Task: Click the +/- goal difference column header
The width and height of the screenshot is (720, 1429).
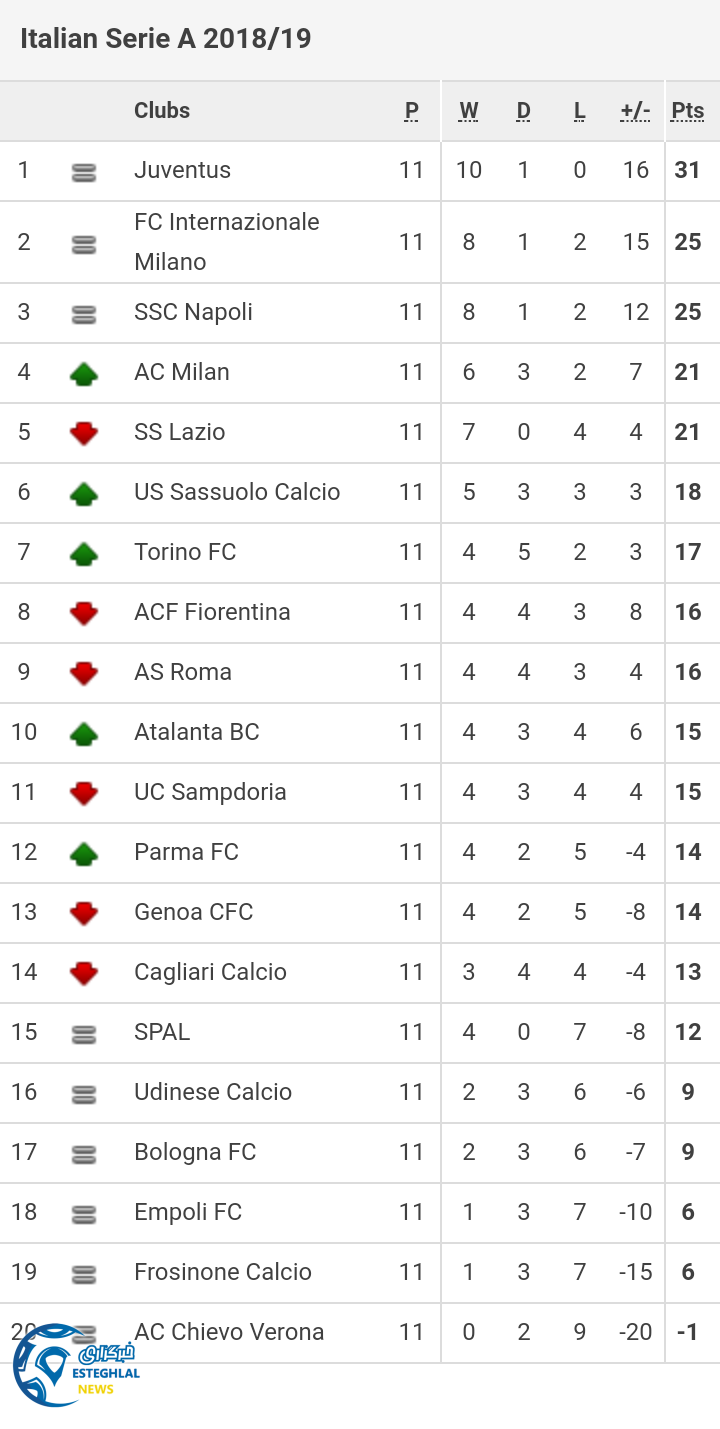Action: coord(636,111)
